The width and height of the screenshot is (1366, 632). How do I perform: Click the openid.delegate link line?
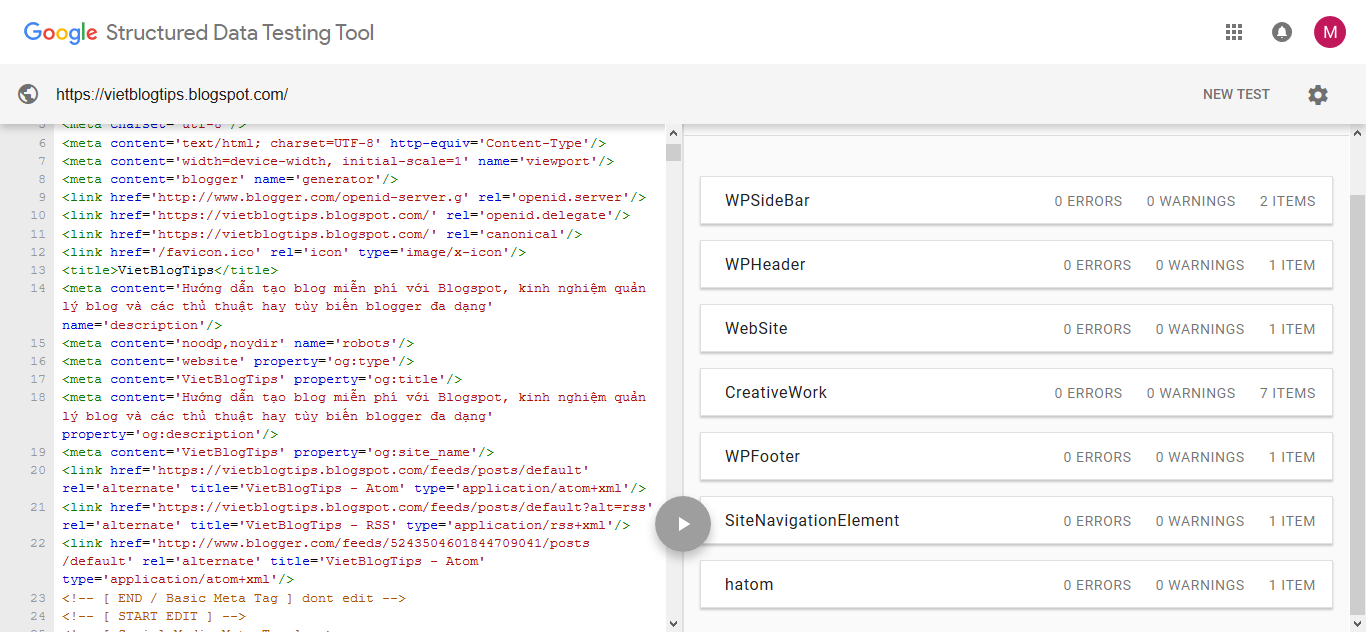click(346, 215)
